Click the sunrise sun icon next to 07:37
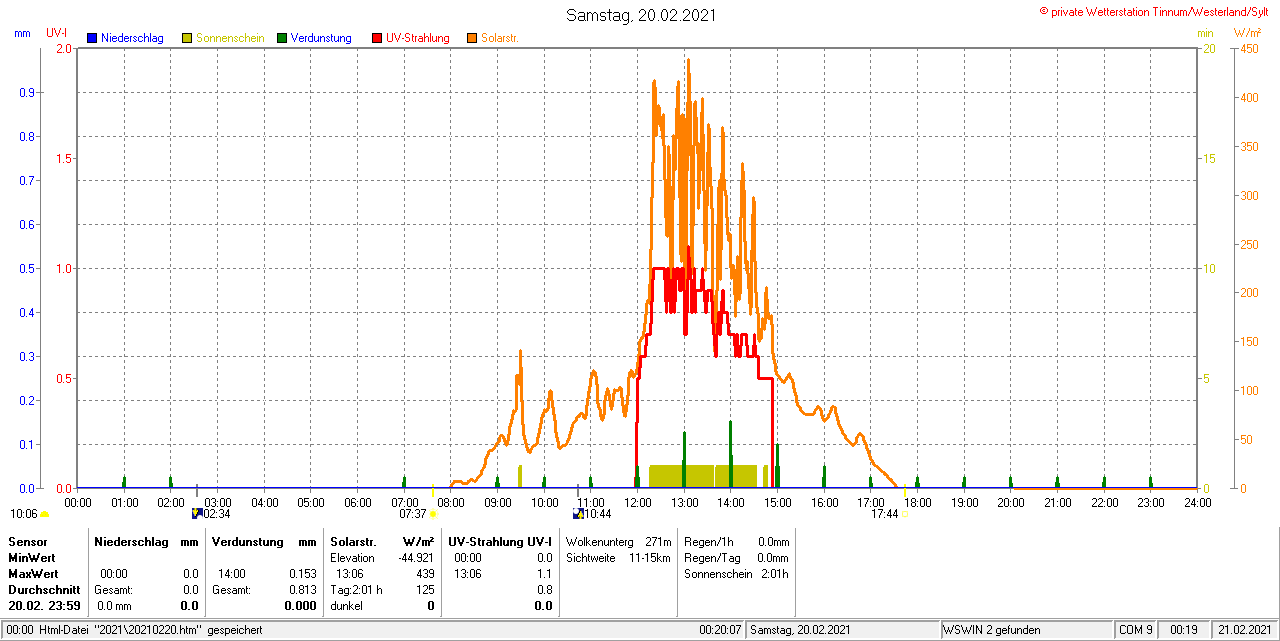 point(433,514)
